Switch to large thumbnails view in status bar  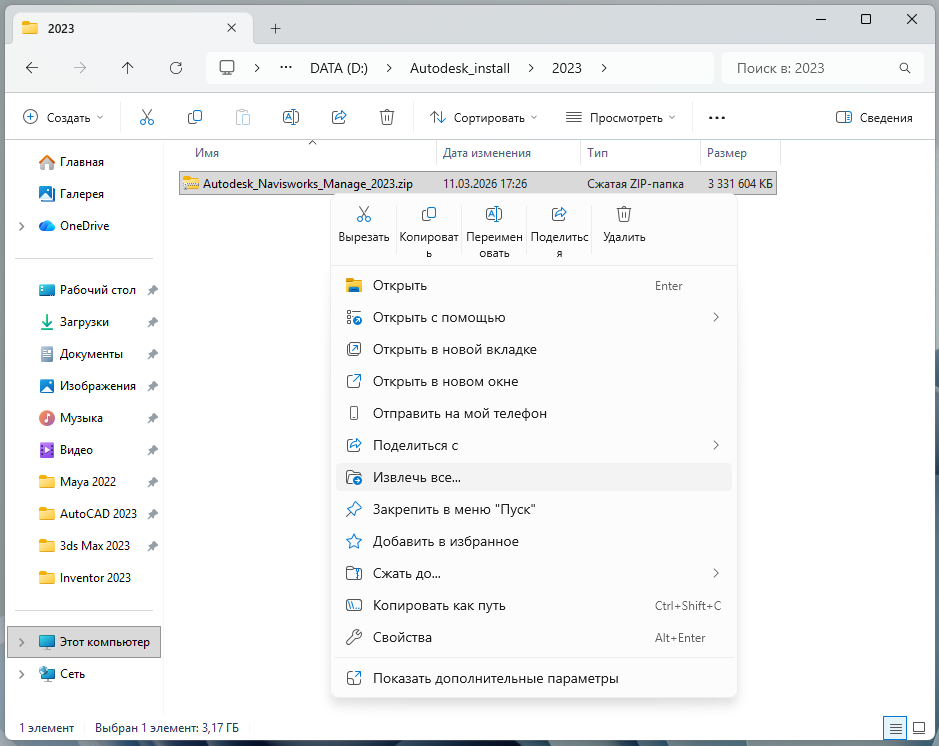click(x=919, y=729)
